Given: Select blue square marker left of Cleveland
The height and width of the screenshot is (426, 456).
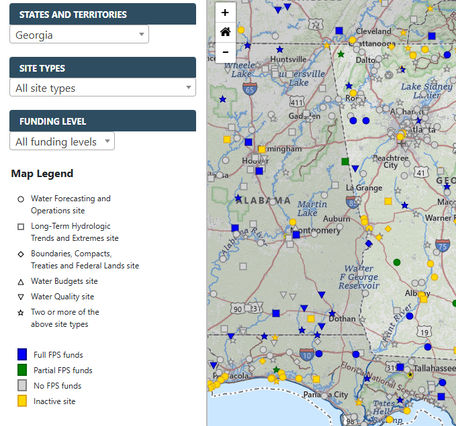Looking at the screenshot, I should click(x=339, y=31).
